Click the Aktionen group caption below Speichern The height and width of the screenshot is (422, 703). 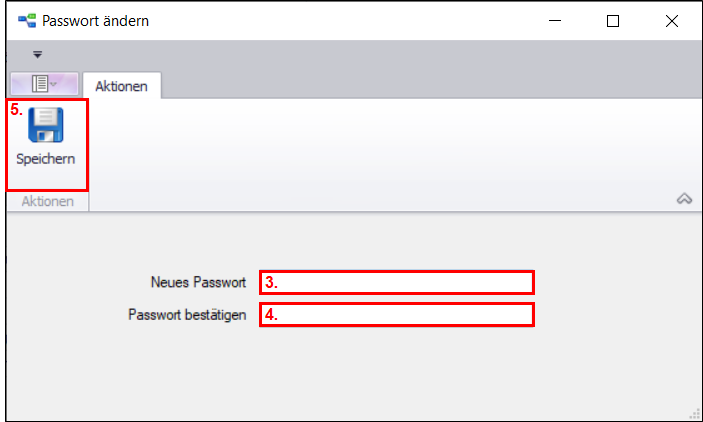click(x=48, y=202)
